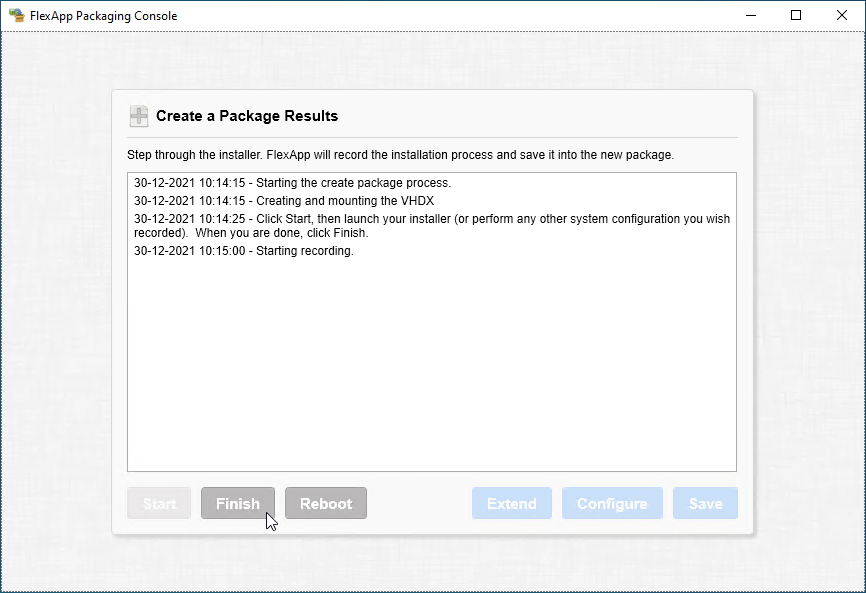Select the 'Starting recording' log line

[244, 251]
